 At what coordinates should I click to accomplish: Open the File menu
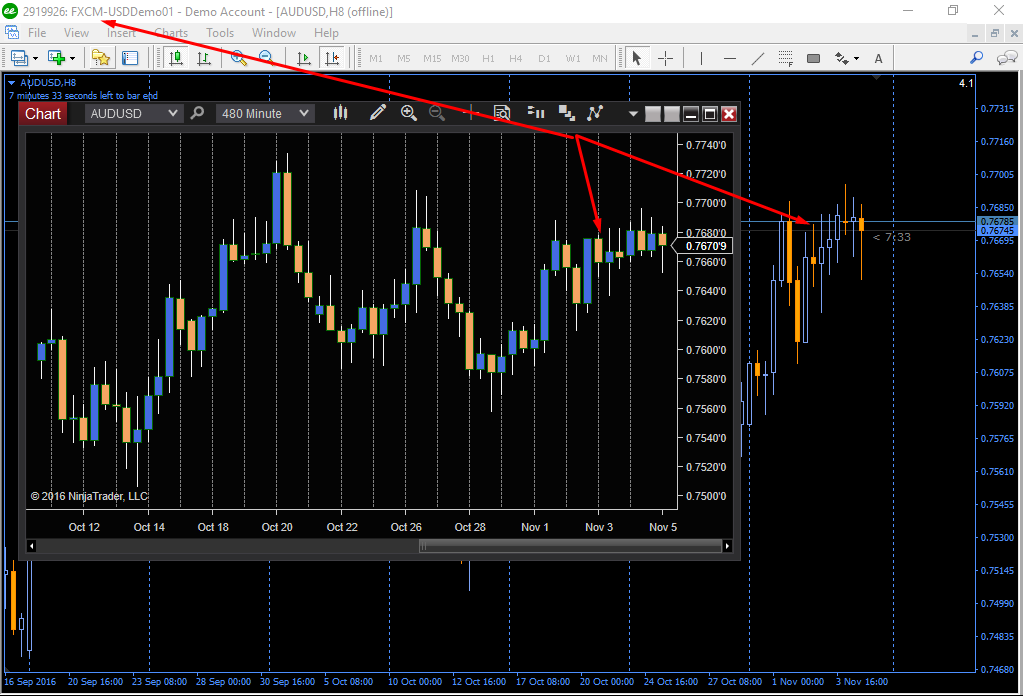pyautogui.click(x=37, y=33)
